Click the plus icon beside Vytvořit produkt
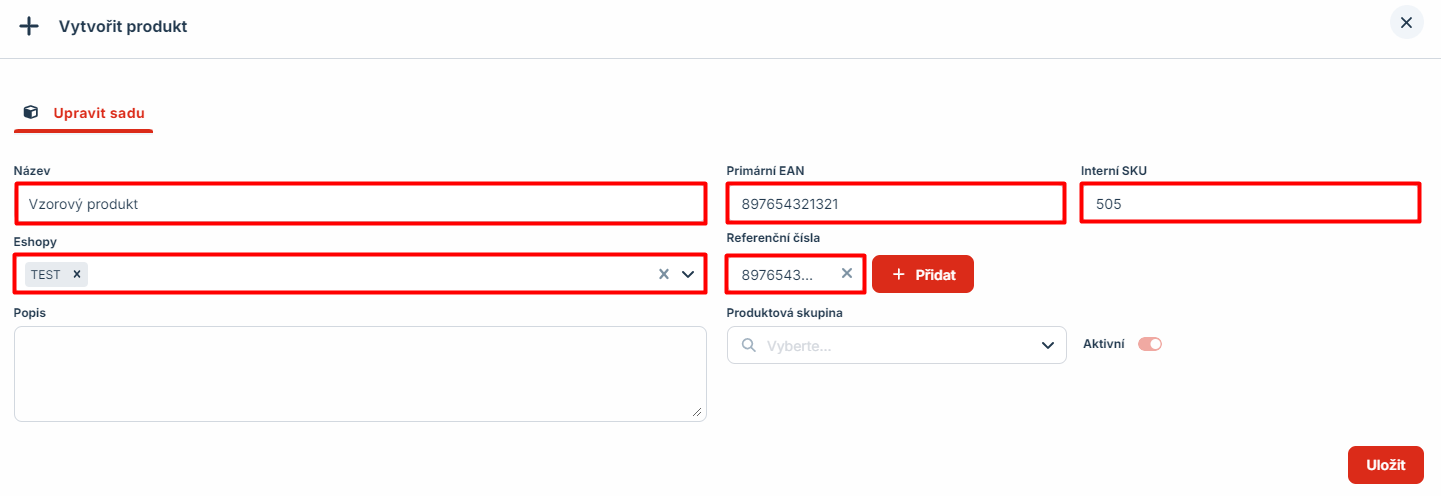 click(x=29, y=26)
